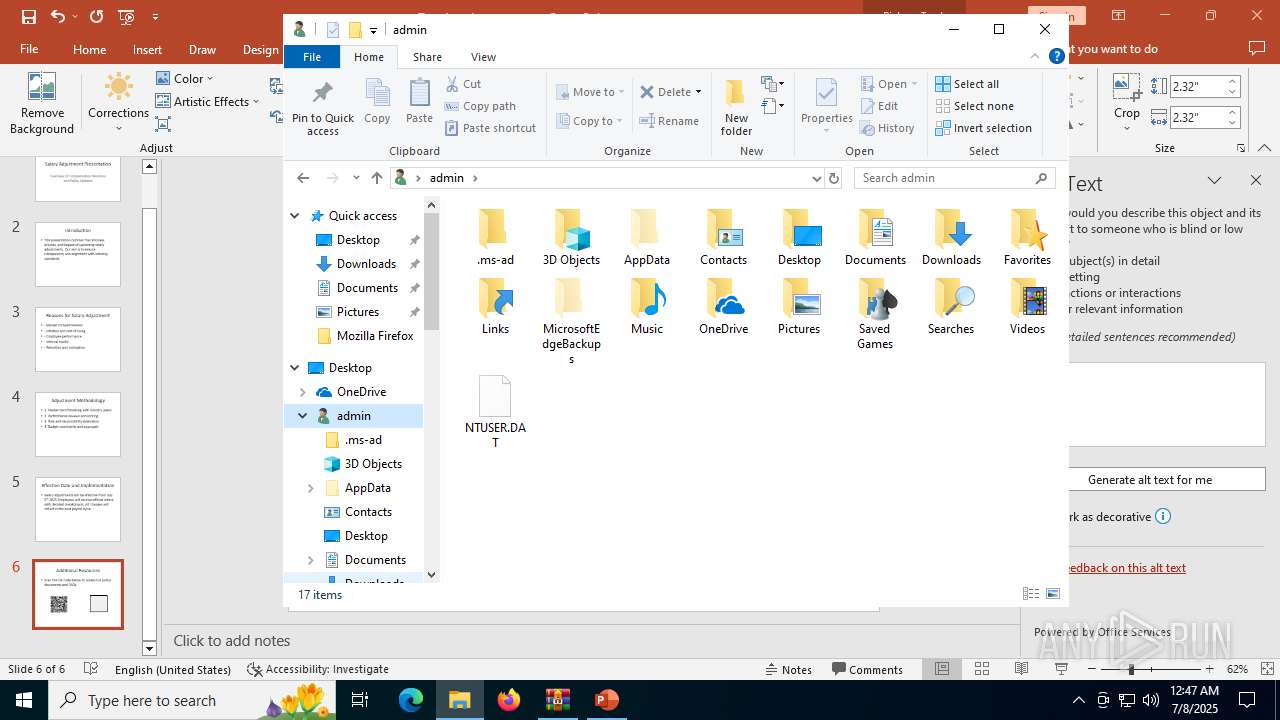Open the 3D Objects folder icon
The width and height of the screenshot is (1280, 720).
point(571,238)
